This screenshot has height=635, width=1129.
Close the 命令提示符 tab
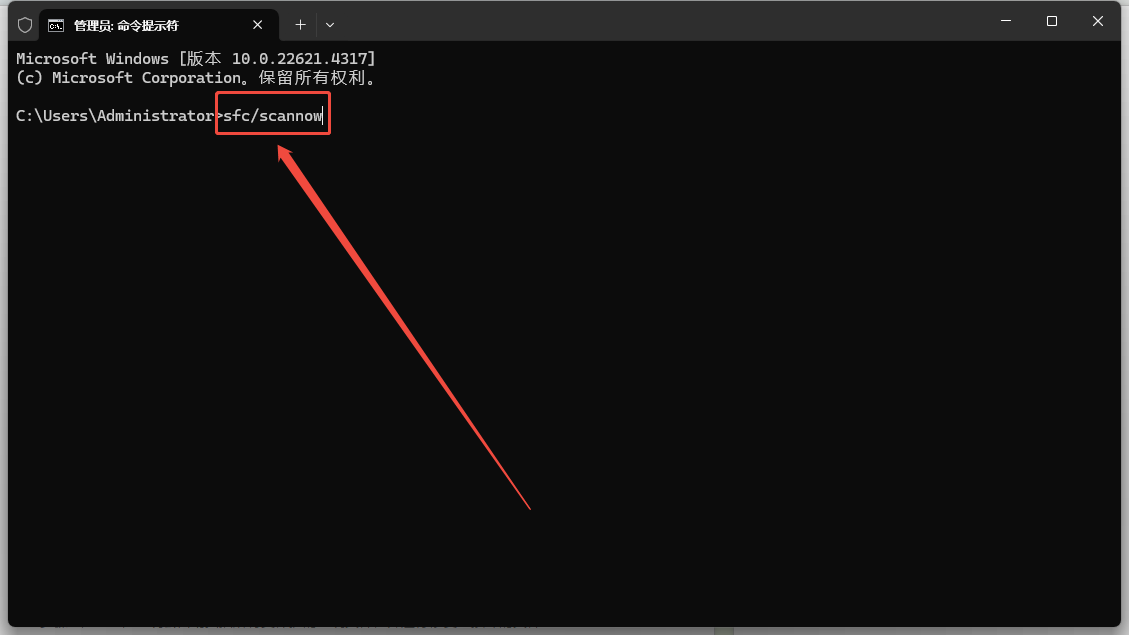coord(257,25)
